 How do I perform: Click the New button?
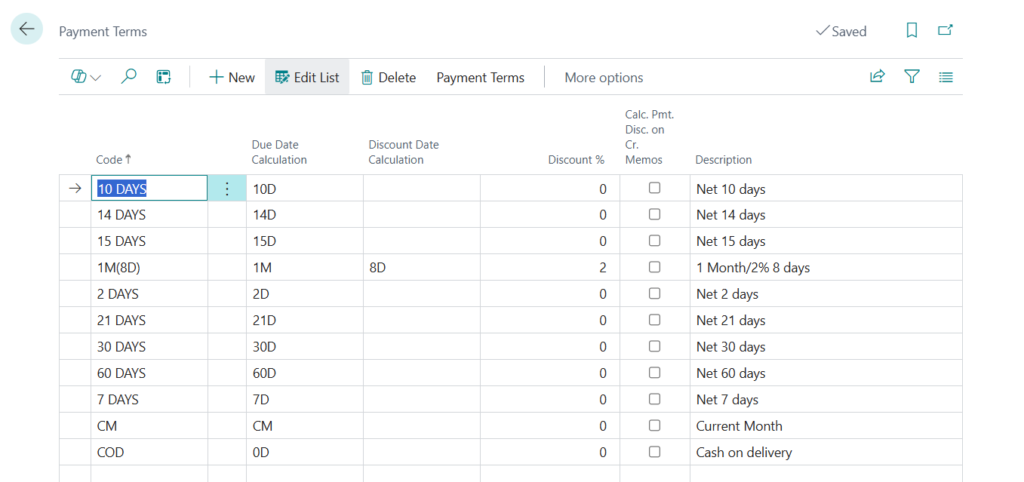pyautogui.click(x=232, y=77)
